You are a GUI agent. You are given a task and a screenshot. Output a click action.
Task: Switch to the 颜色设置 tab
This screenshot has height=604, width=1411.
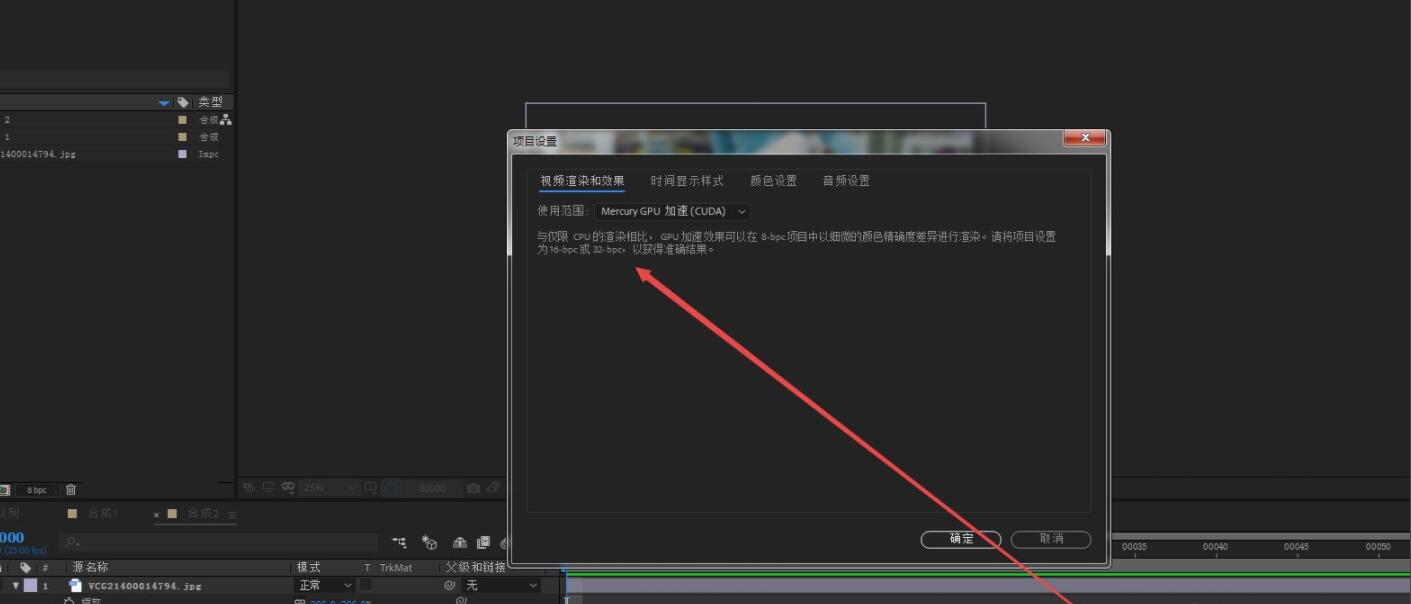tap(773, 180)
